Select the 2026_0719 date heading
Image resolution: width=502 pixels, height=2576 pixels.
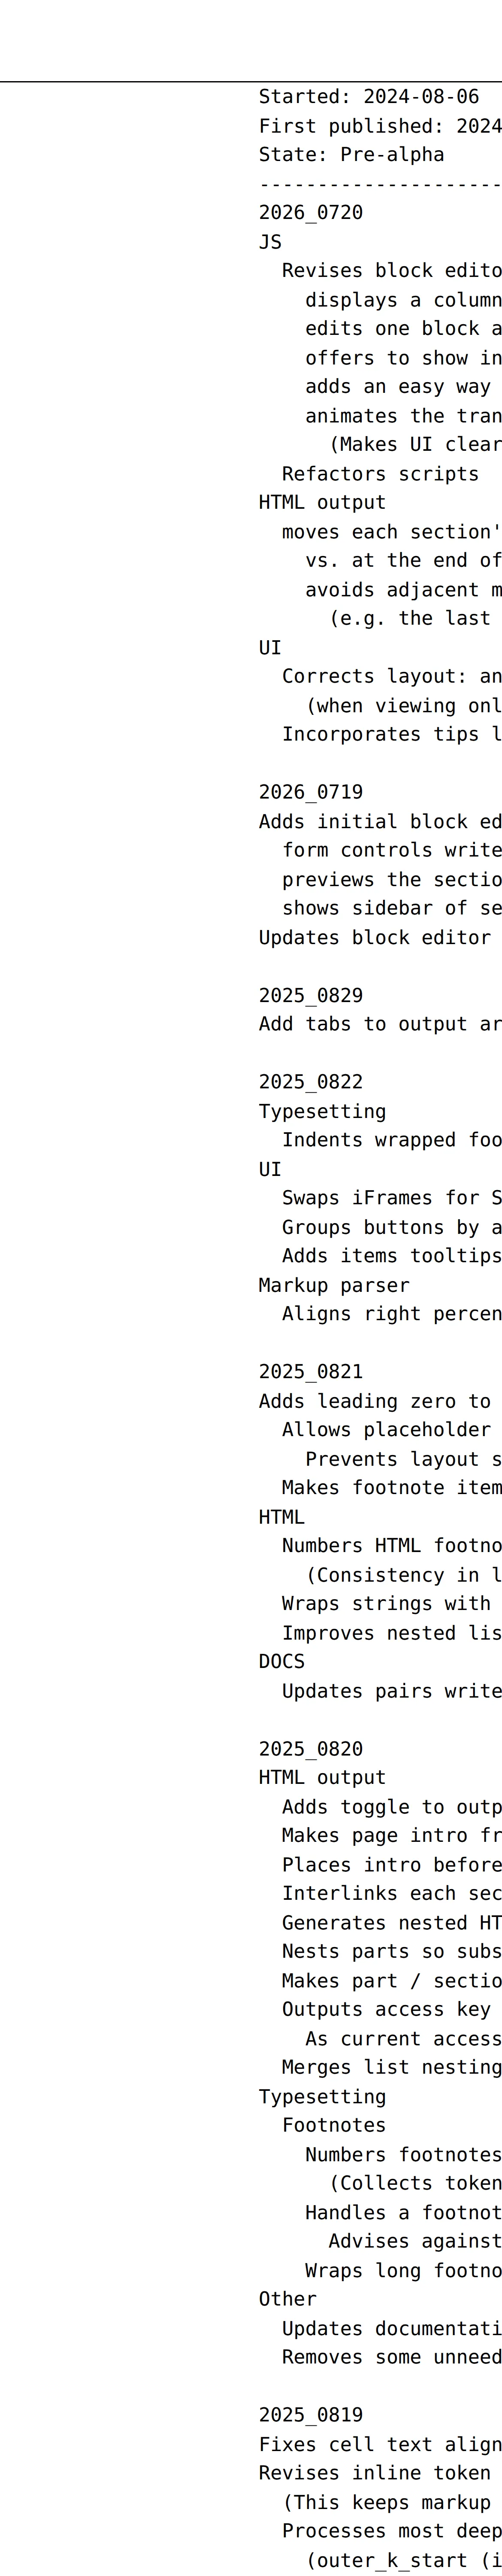point(311,792)
